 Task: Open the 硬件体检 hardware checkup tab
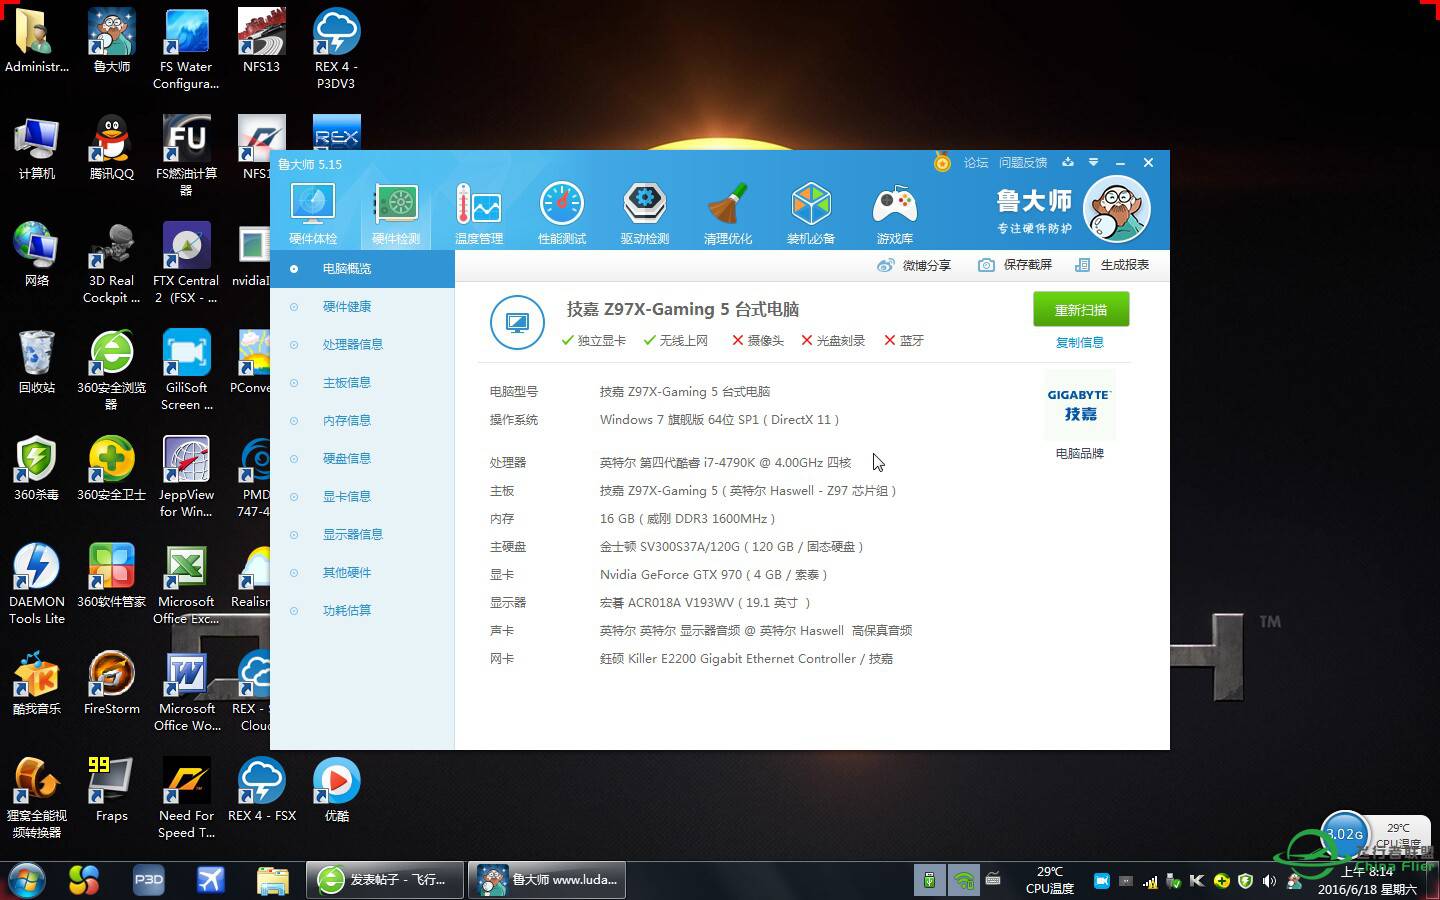click(x=313, y=214)
